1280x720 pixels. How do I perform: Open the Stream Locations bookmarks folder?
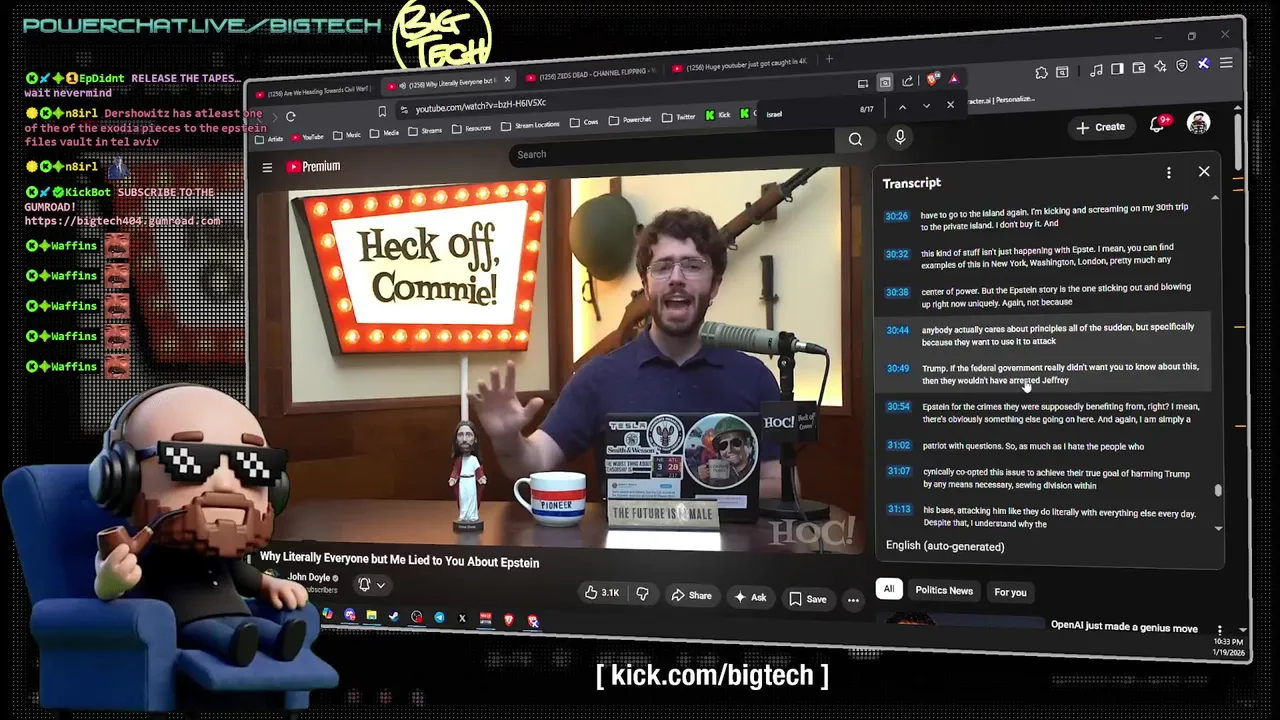530,126
